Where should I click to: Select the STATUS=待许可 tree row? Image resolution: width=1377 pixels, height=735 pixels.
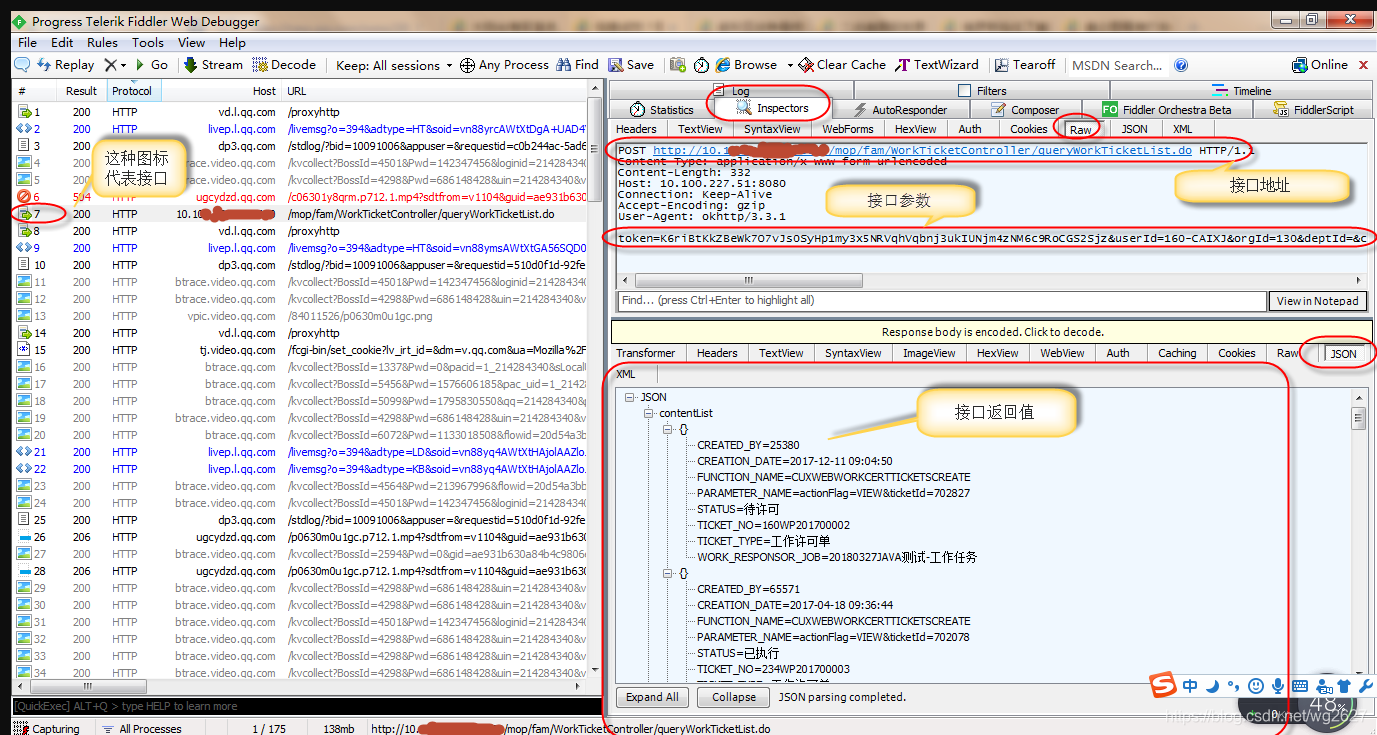point(736,509)
